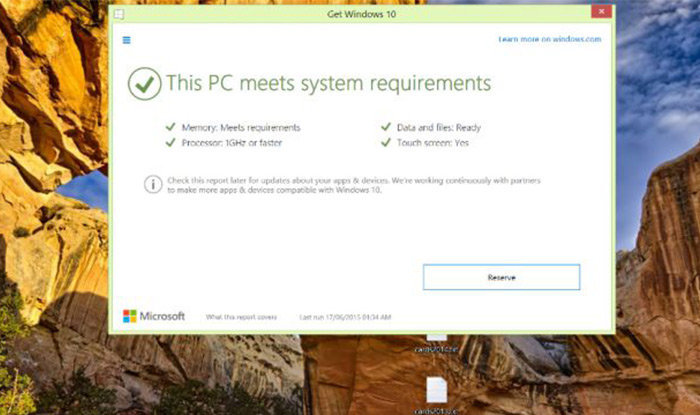Click the Get Windows 10 title bar
The image size is (700, 415).
click(x=361, y=14)
